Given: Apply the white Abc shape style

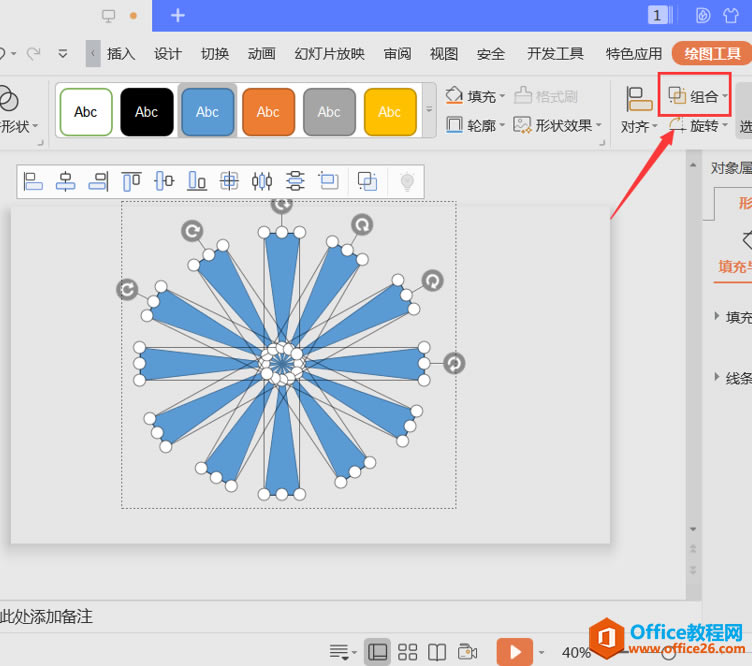Looking at the screenshot, I should [86, 112].
